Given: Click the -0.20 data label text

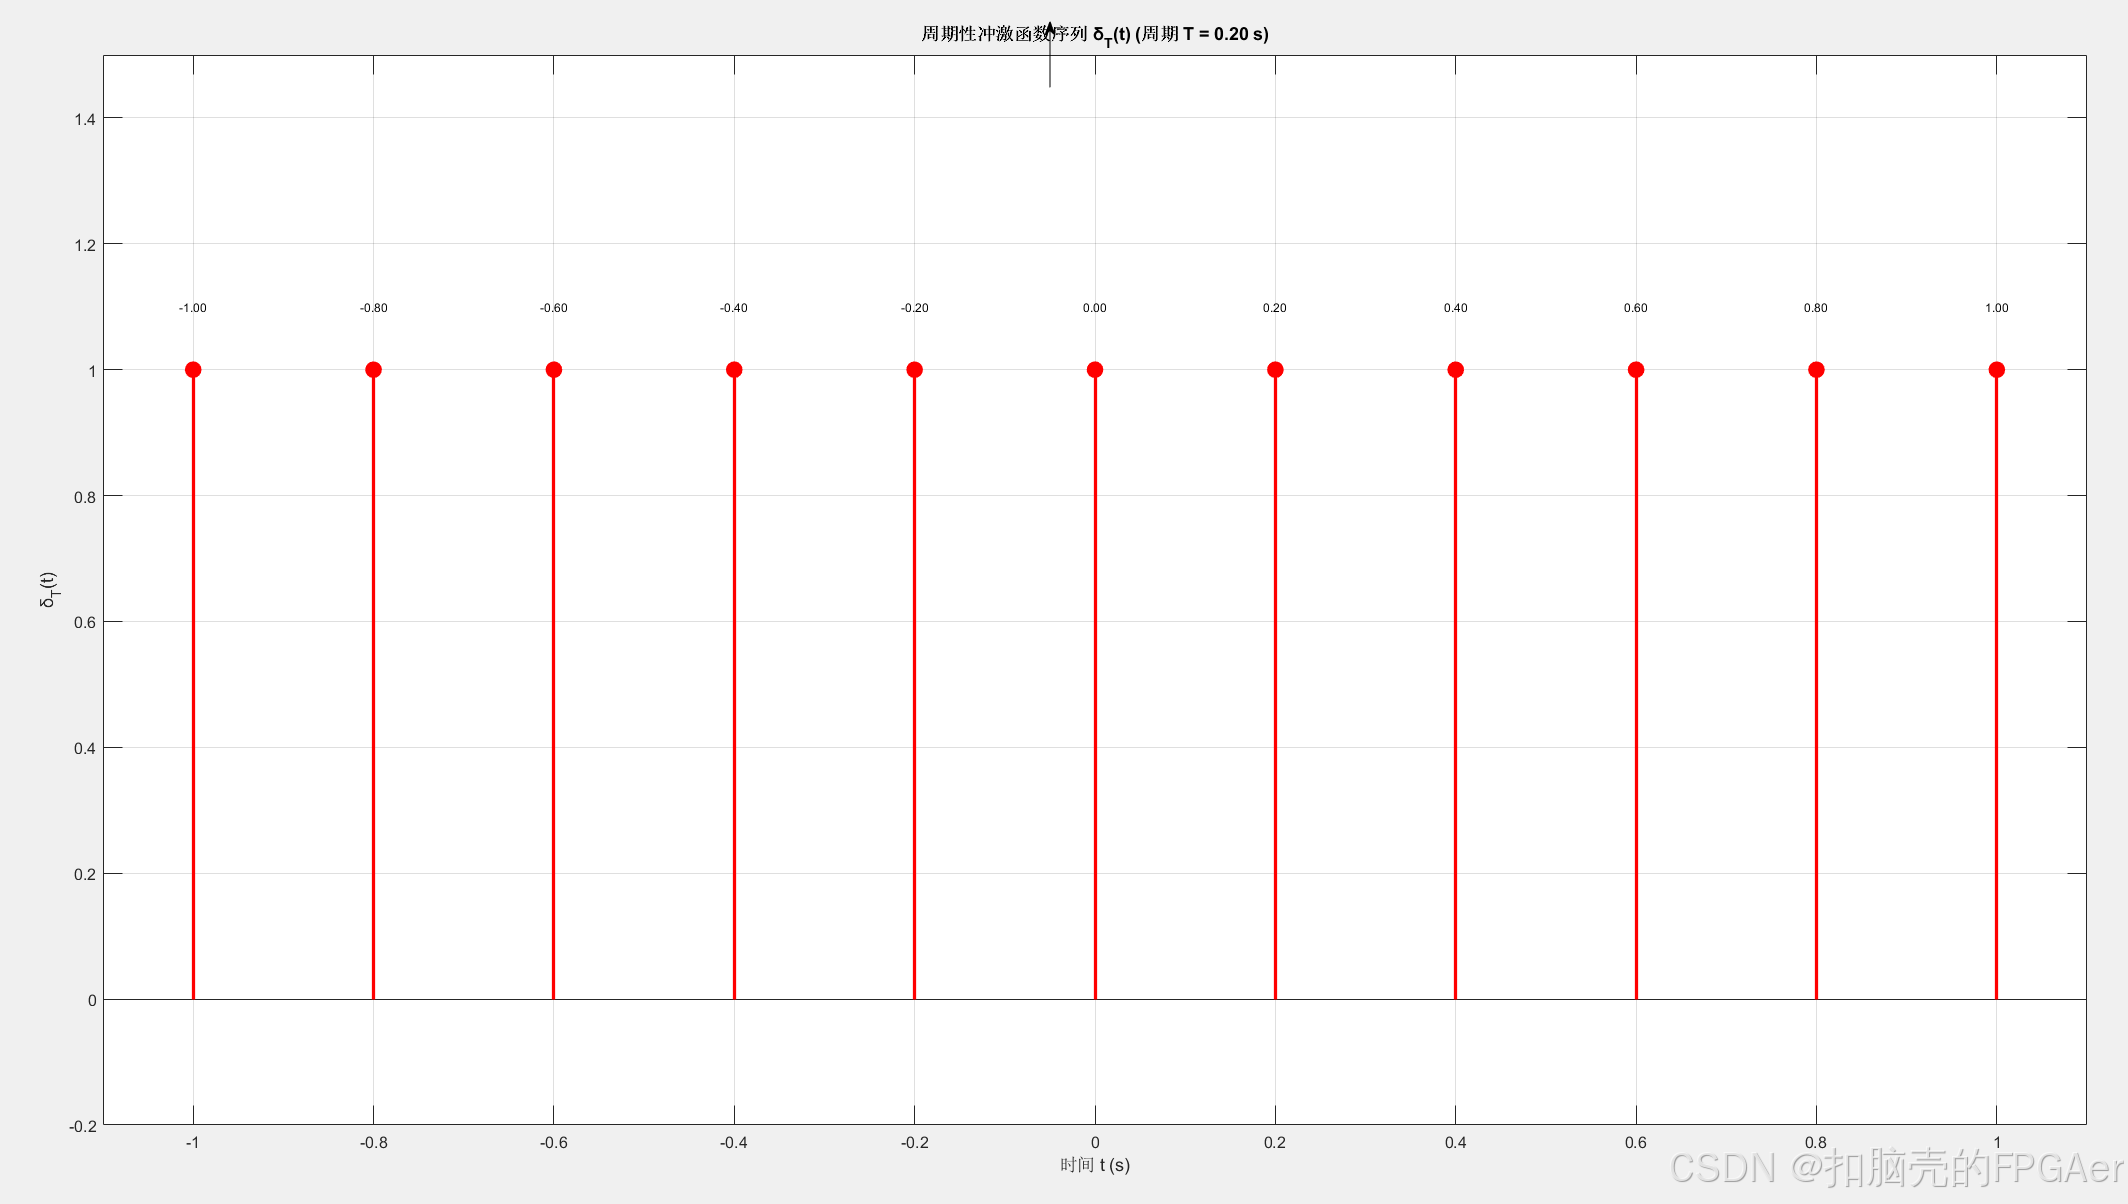Looking at the screenshot, I should pos(914,308).
